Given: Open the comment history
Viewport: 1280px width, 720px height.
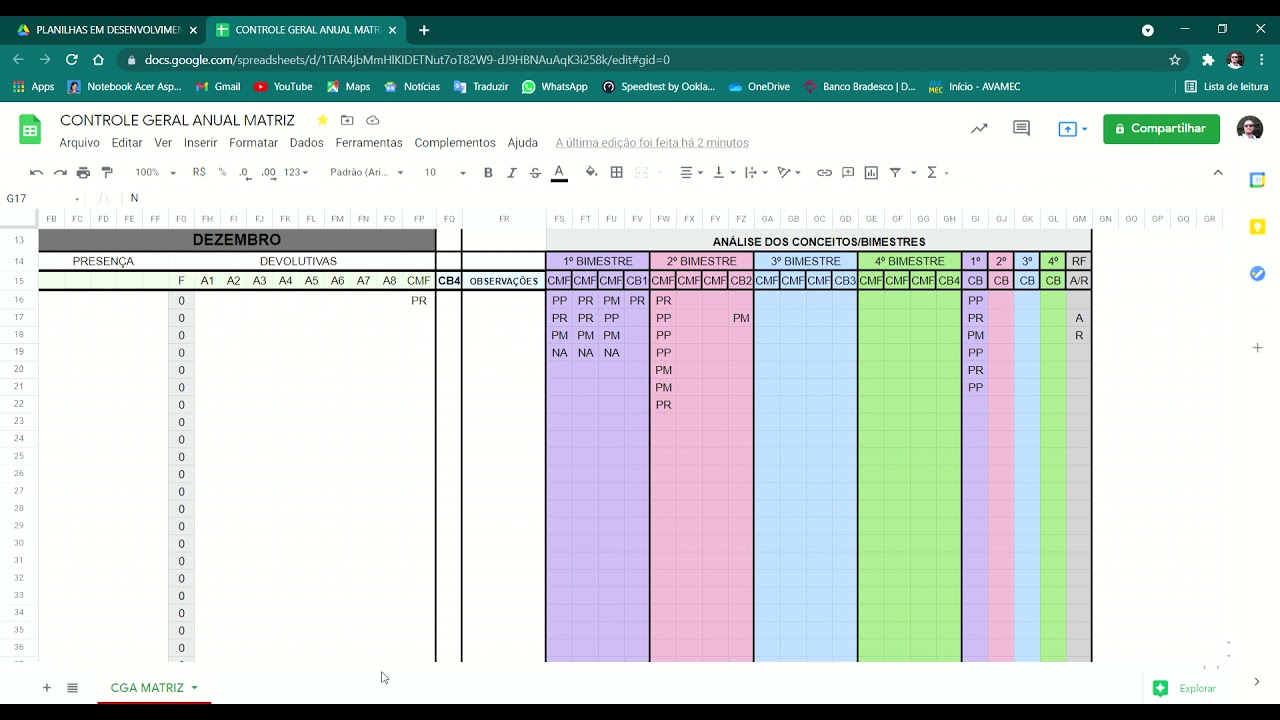Looking at the screenshot, I should tap(1021, 128).
